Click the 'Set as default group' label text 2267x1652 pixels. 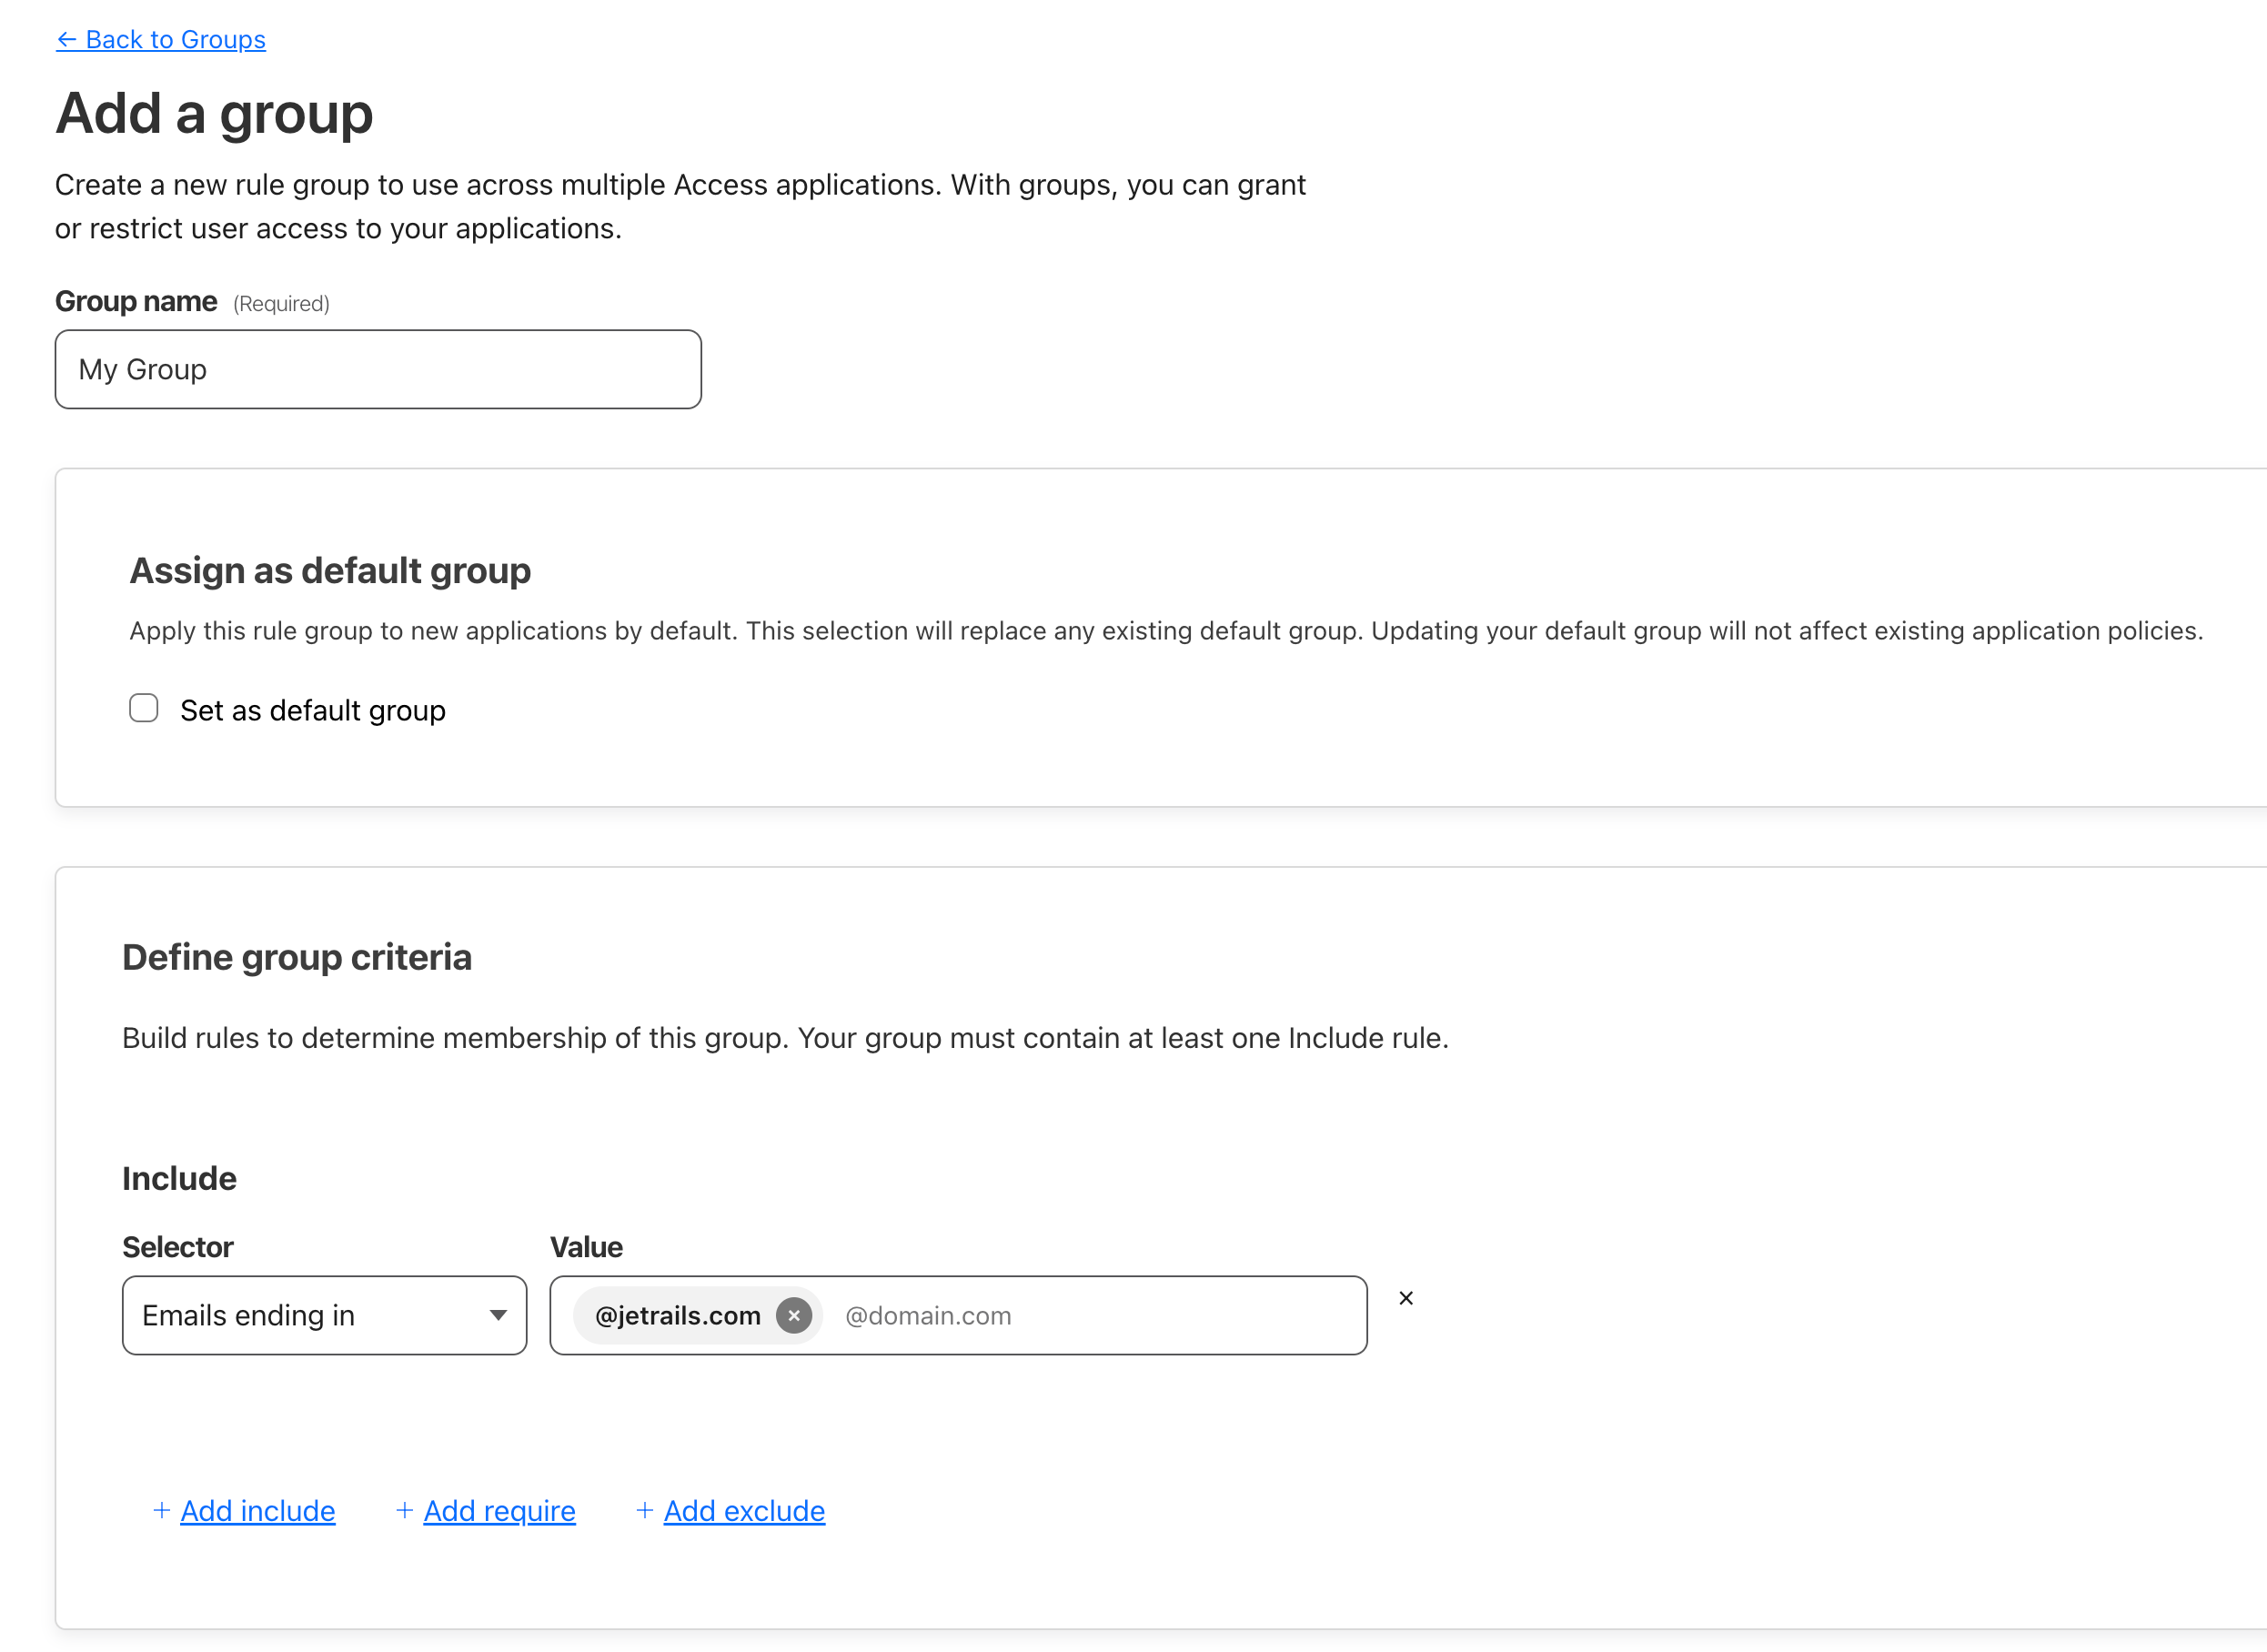(x=312, y=711)
